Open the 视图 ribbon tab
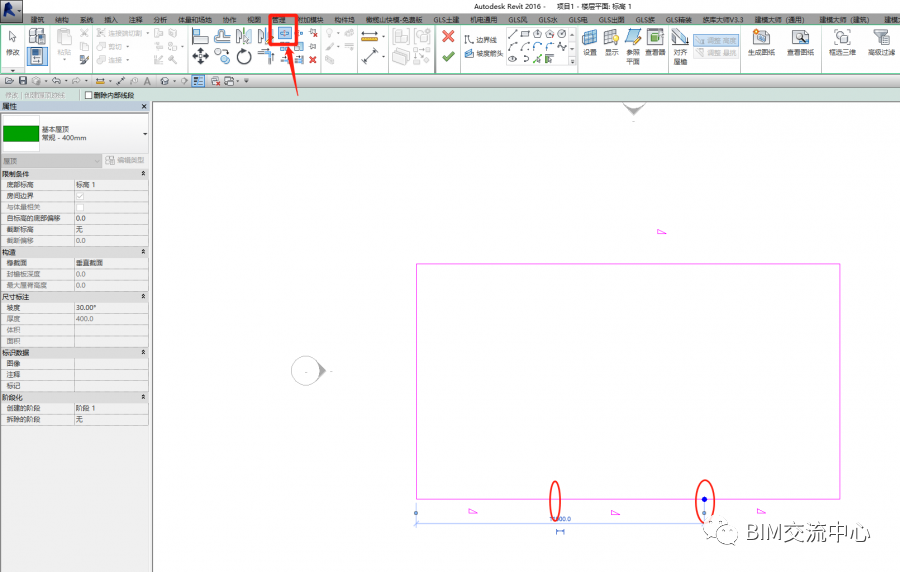Image resolution: width=900 pixels, height=572 pixels. [254, 20]
